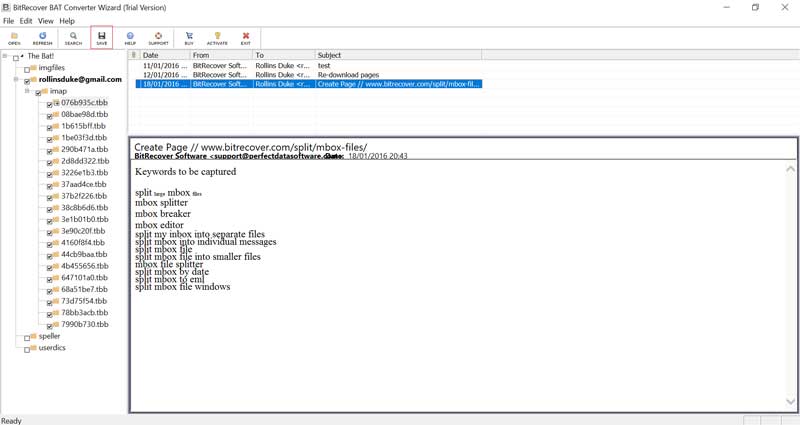
Task: Refresh the folder list using Refresh icon
Action: [x=42, y=38]
